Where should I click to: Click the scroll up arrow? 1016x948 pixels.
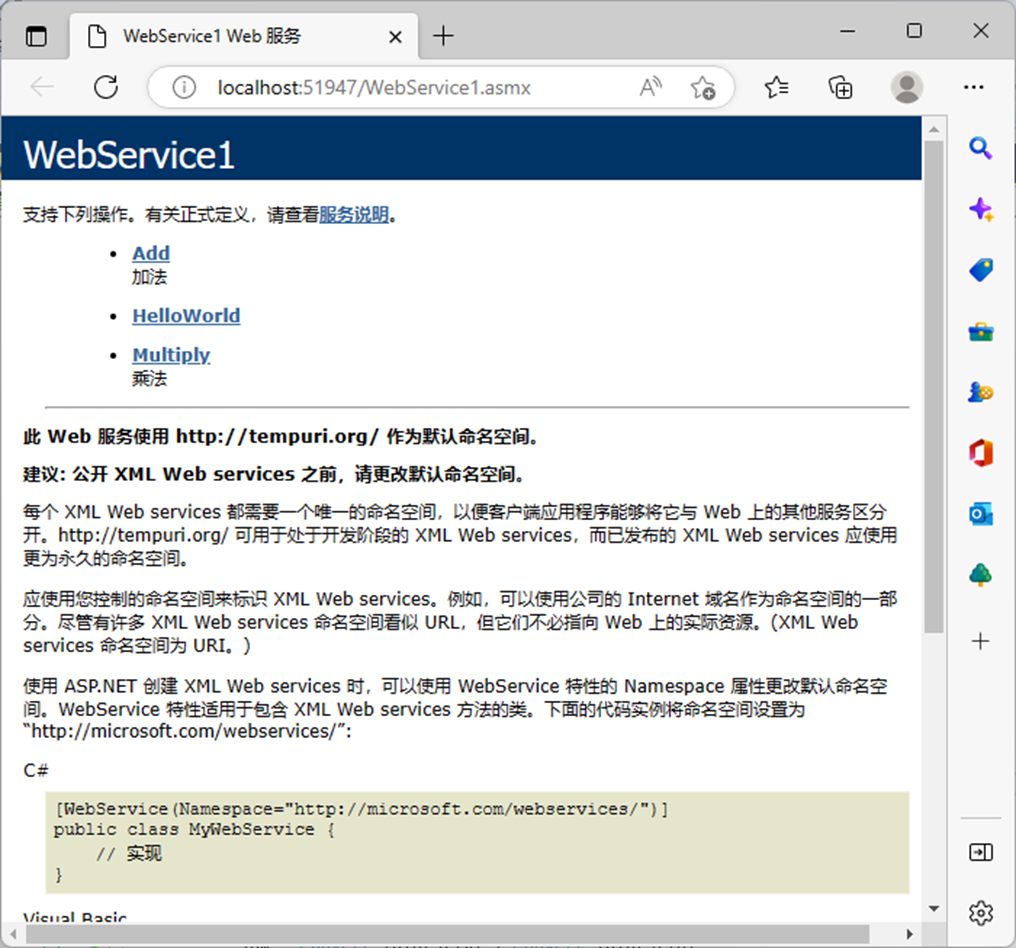(x=934, y=130)
